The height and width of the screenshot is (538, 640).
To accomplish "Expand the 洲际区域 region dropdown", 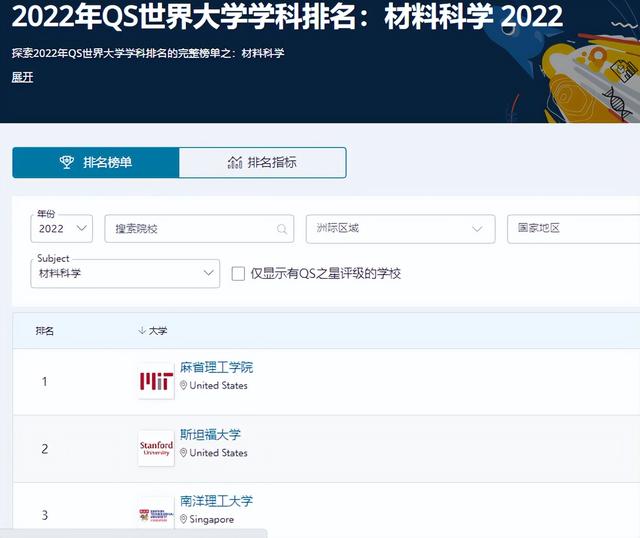I will point(400,229).
